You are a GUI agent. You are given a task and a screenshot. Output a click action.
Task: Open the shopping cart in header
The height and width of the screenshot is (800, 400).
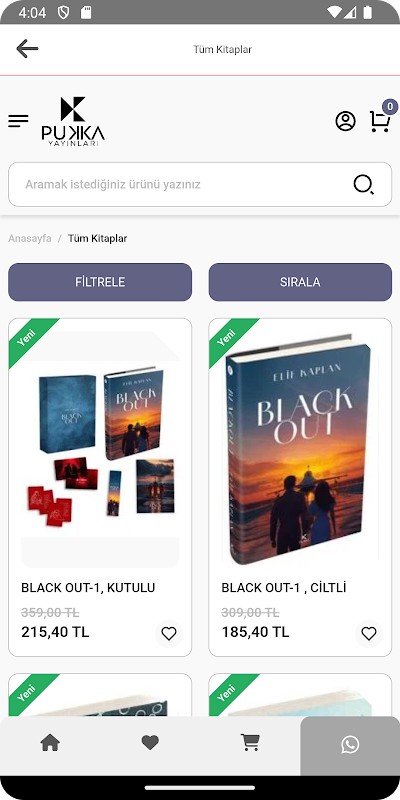381,121
